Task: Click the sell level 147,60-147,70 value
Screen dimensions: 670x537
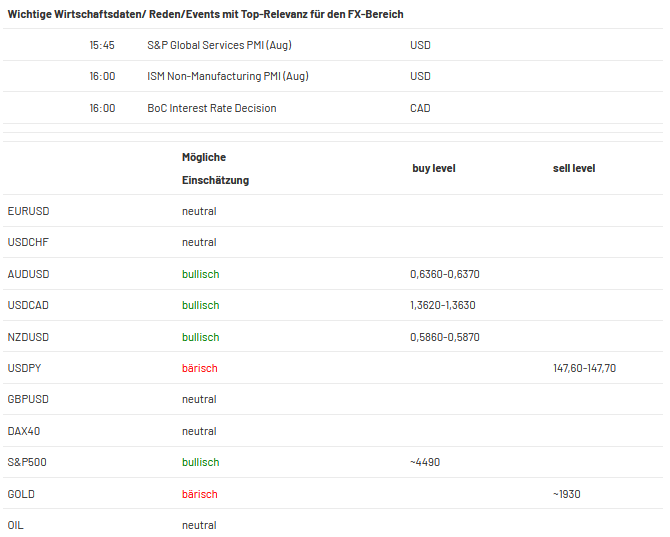Action: tap(585, 368)
